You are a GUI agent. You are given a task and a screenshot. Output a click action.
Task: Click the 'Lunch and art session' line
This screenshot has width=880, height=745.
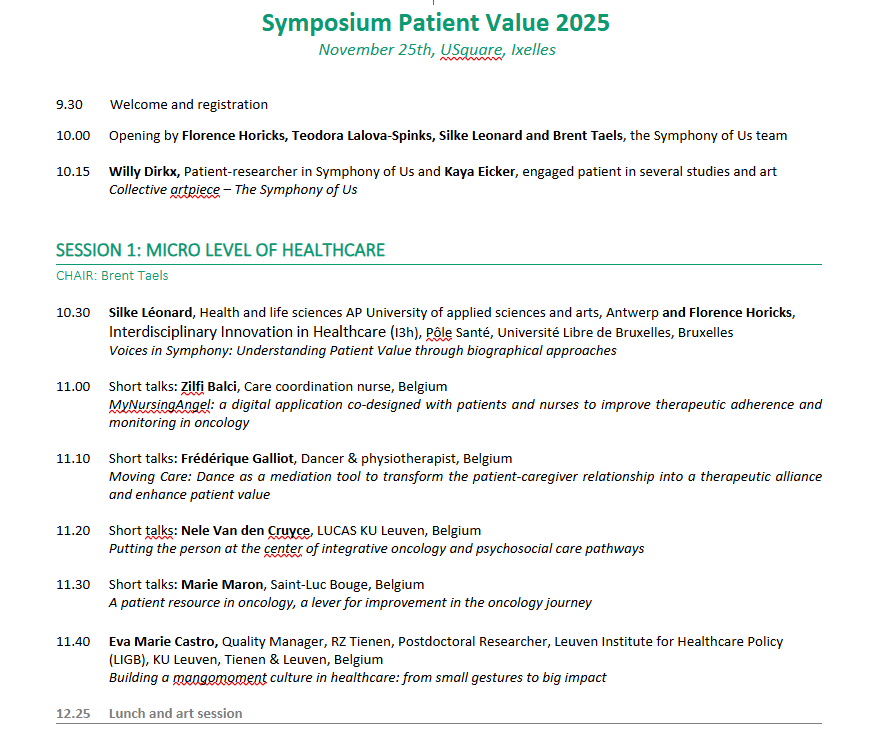pos(176,713)
